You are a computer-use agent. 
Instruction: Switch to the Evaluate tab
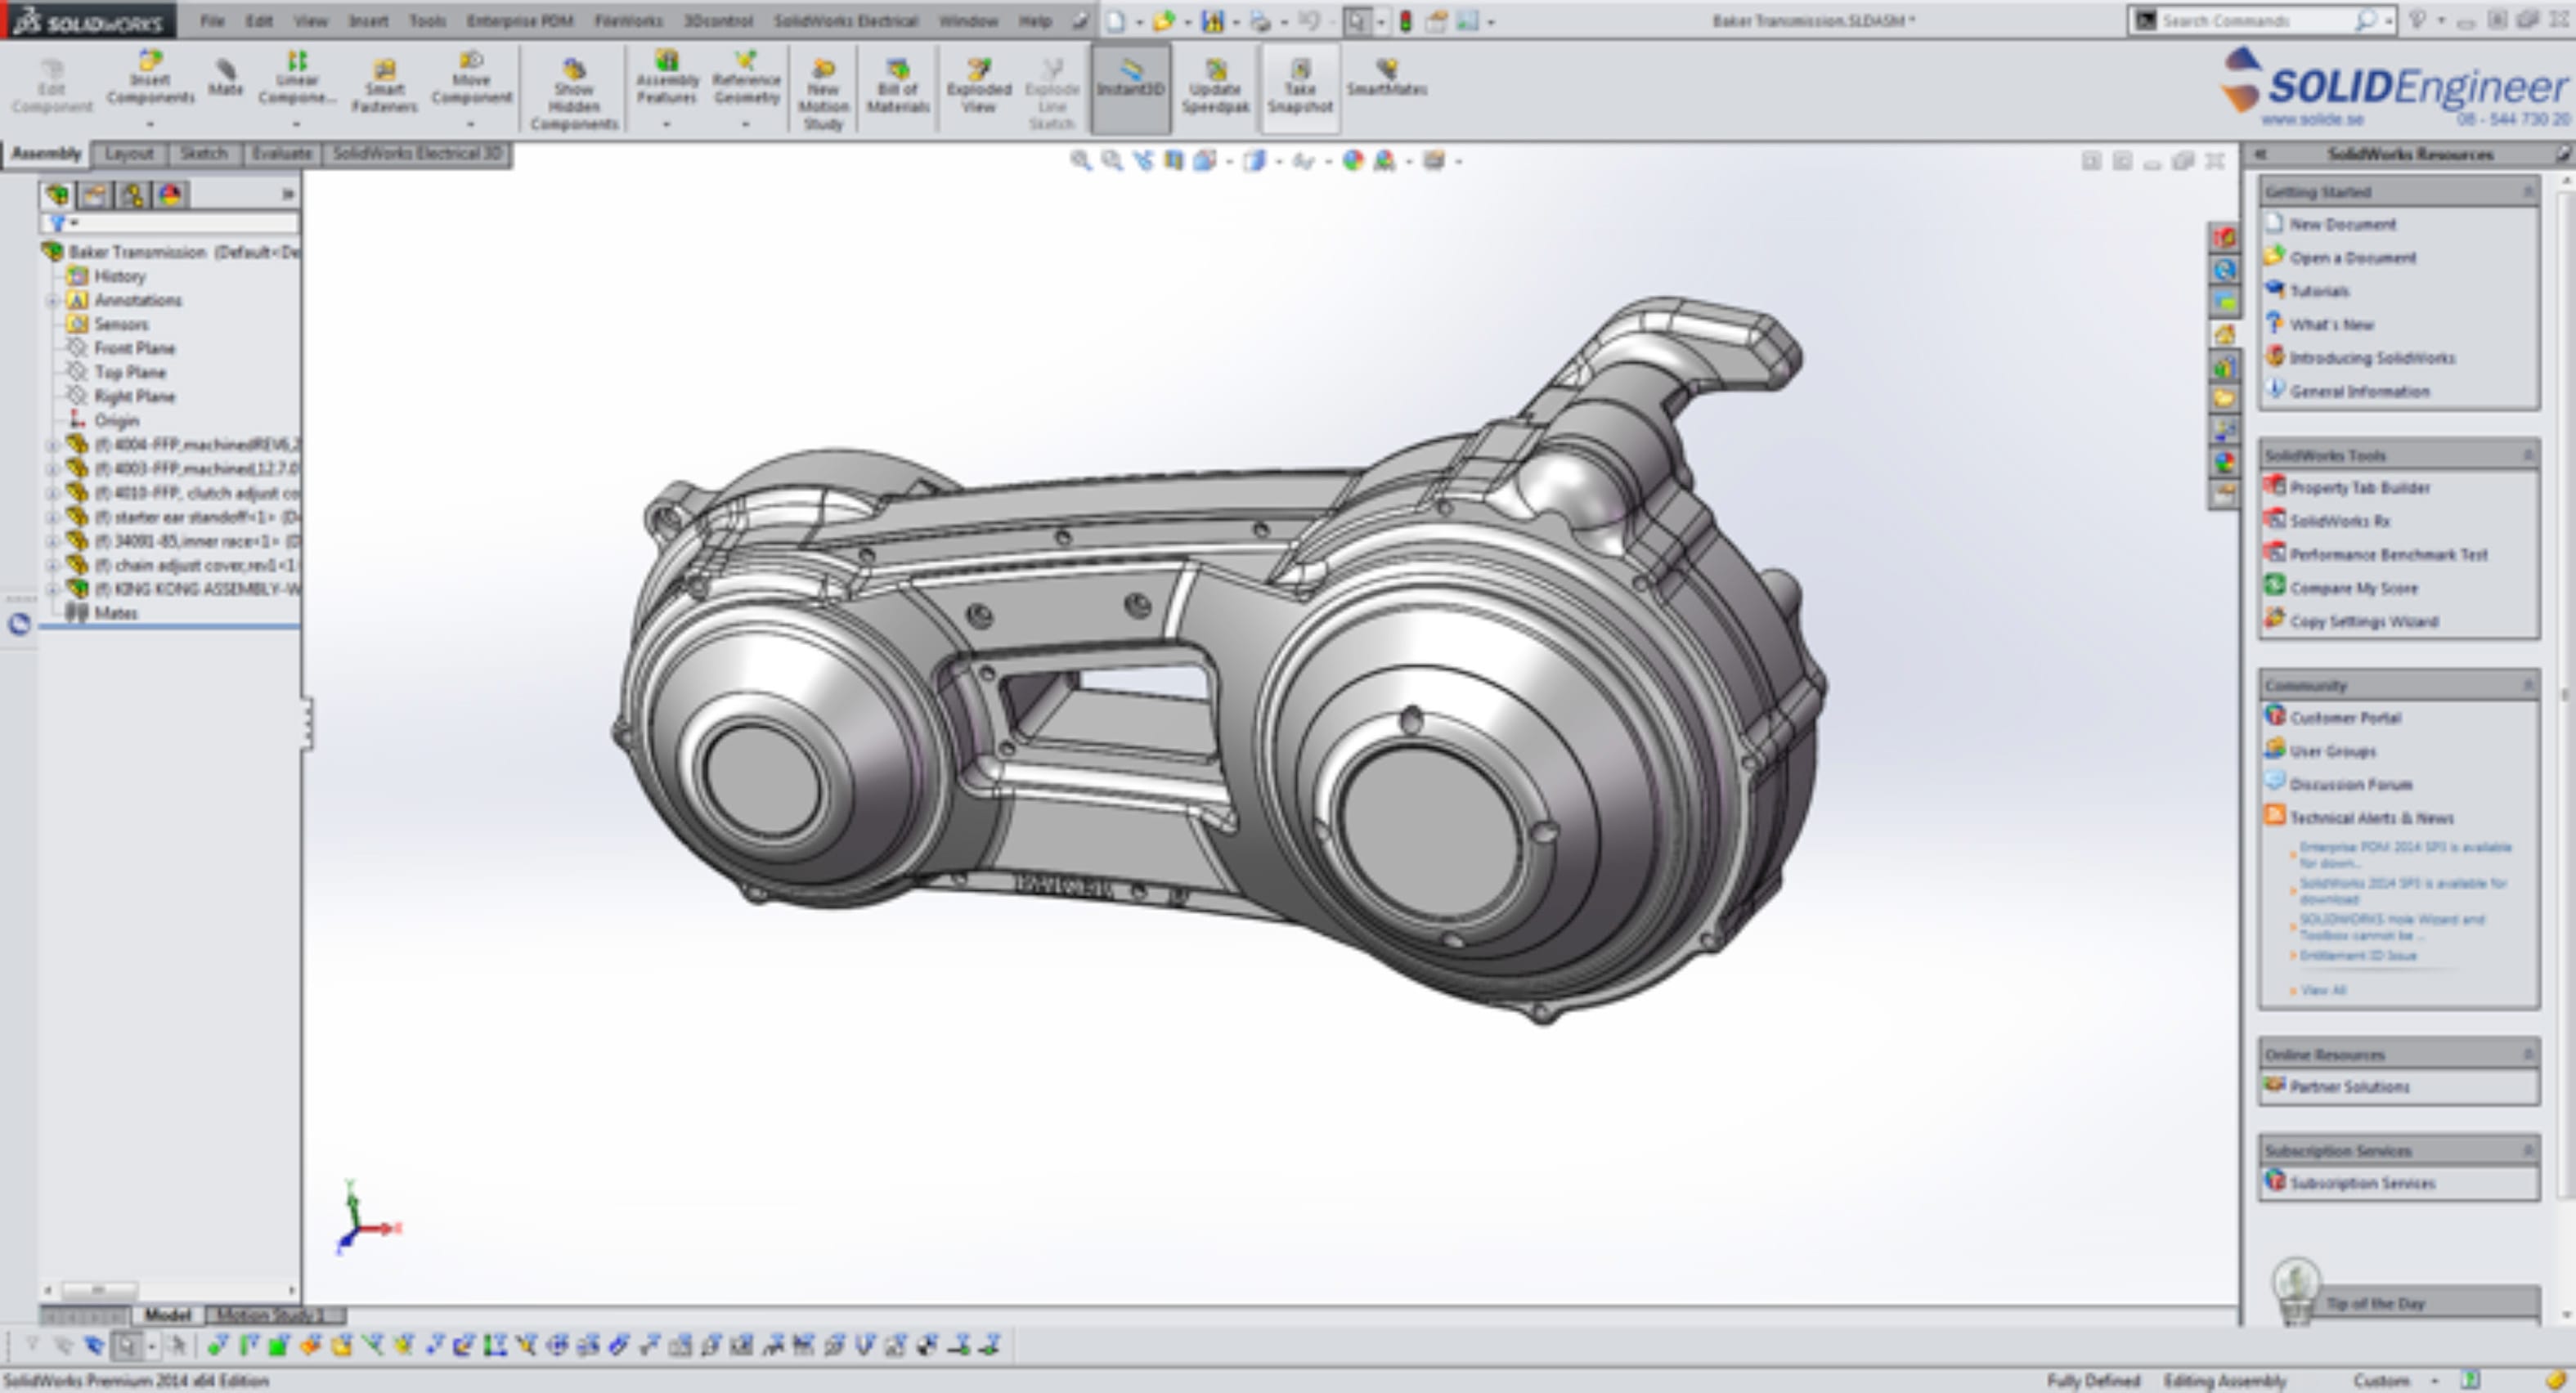[281, 154]
